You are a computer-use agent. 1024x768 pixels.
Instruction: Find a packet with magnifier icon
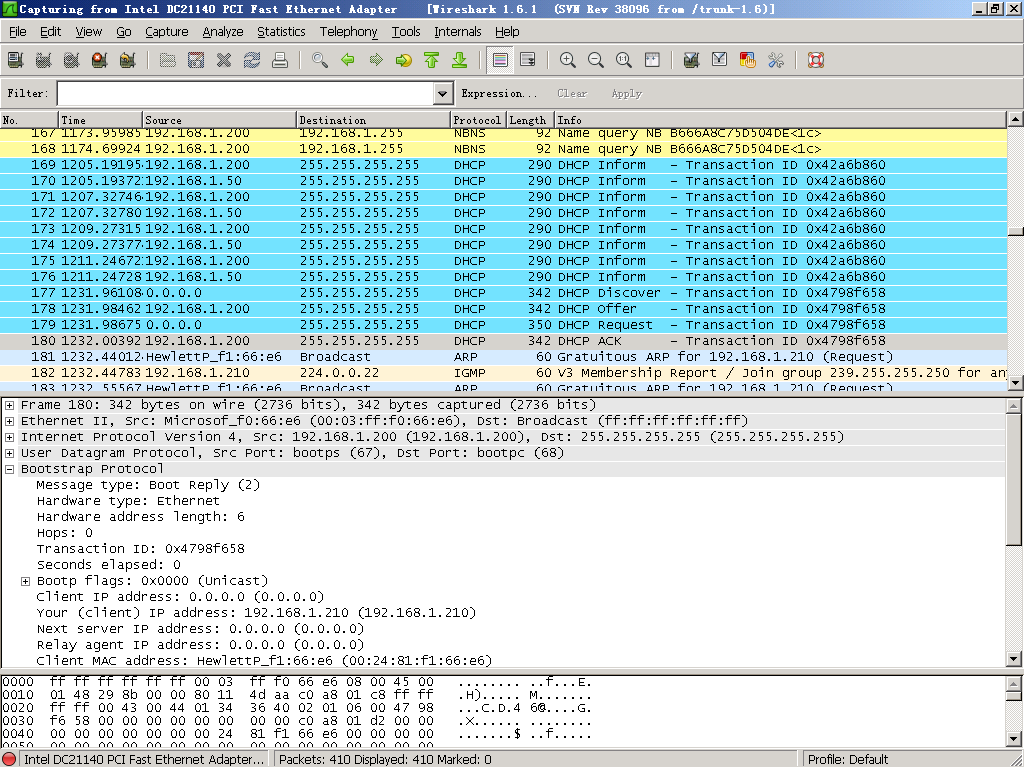pos(320,60)
